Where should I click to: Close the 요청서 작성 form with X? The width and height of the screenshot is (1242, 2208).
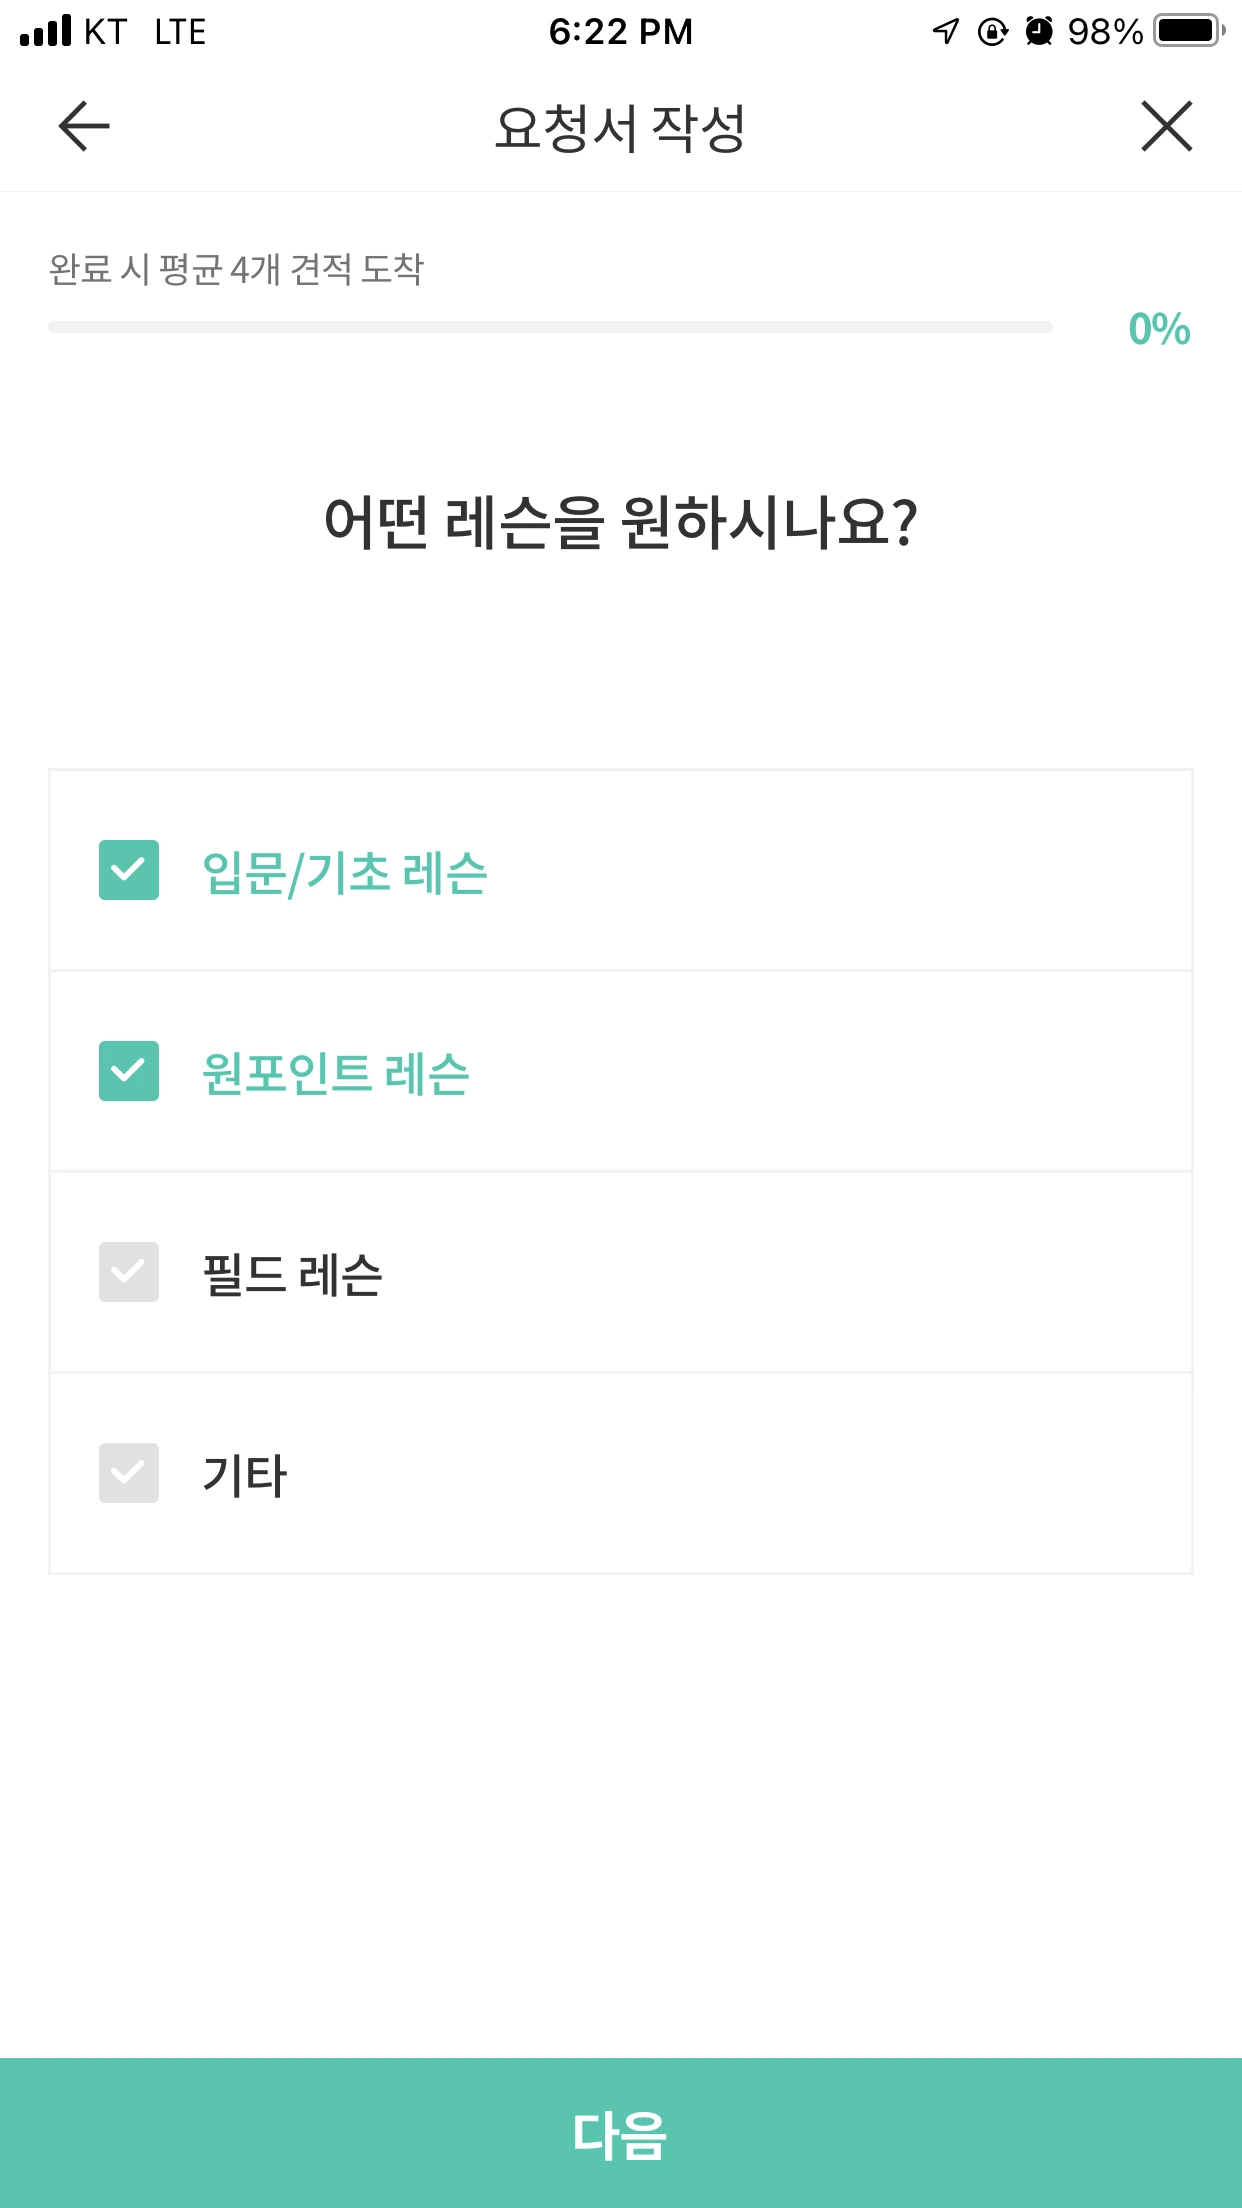coord(1166,126)
